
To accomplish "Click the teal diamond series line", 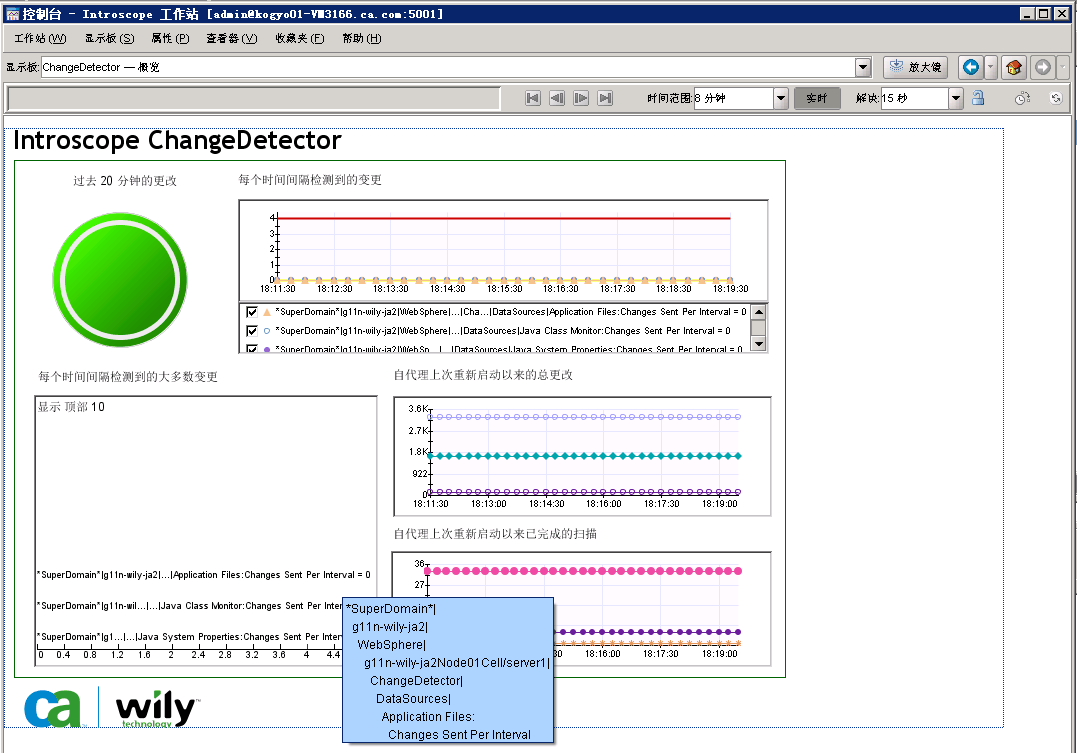I will [584, 456].
